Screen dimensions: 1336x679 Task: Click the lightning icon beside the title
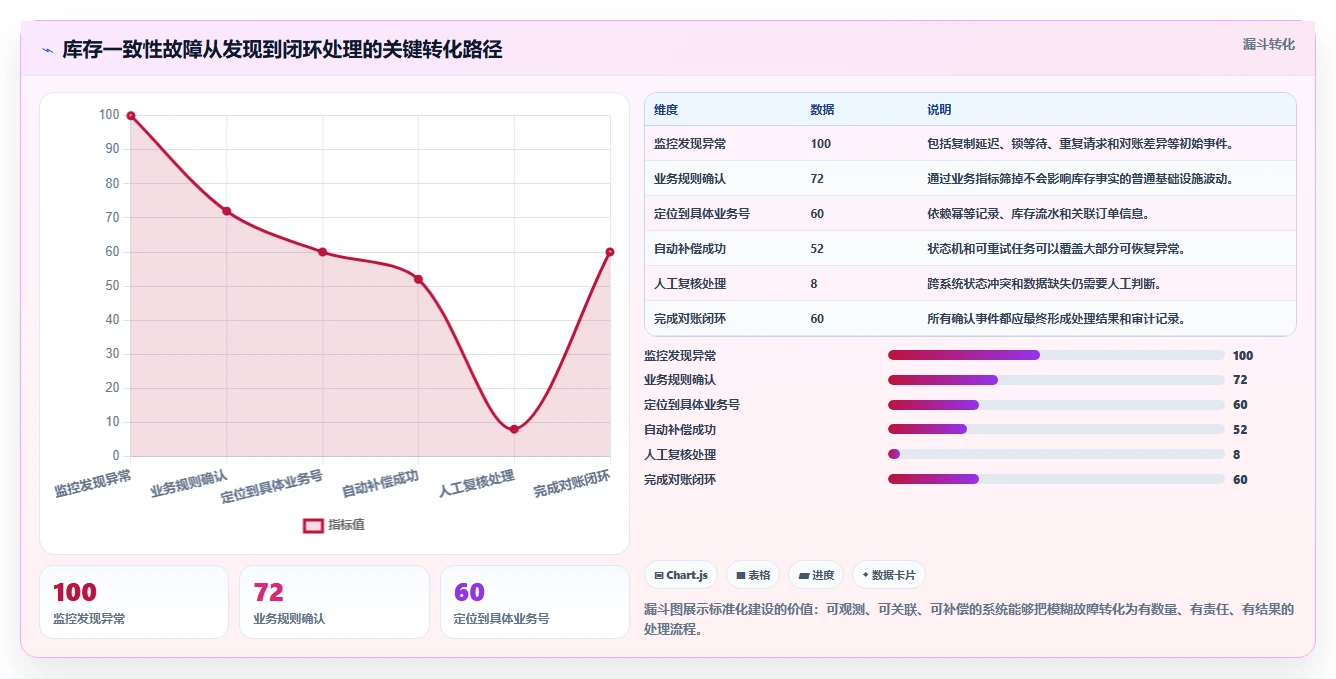click(48, 50)
